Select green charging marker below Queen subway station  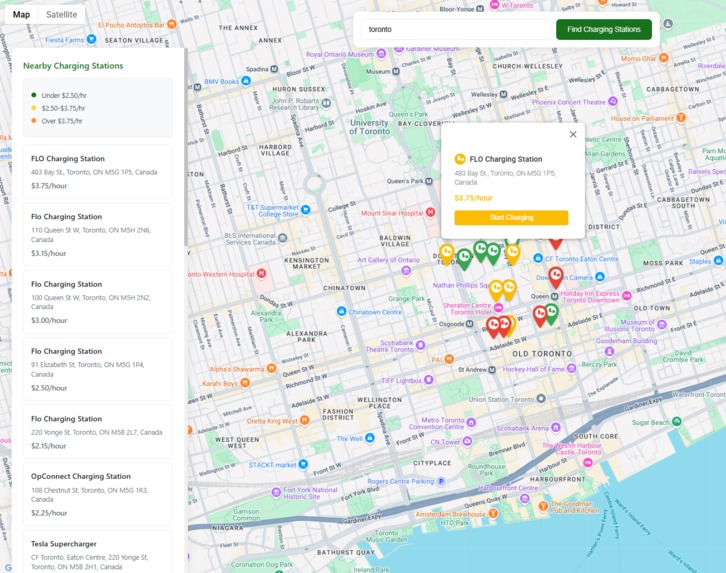pos(551,313)
